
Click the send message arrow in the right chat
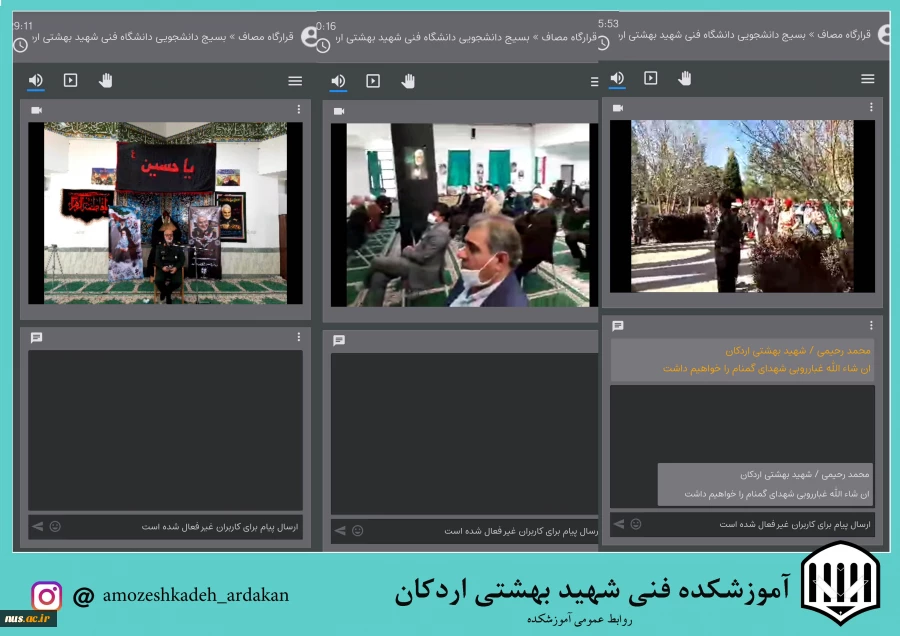pos(619,524)
